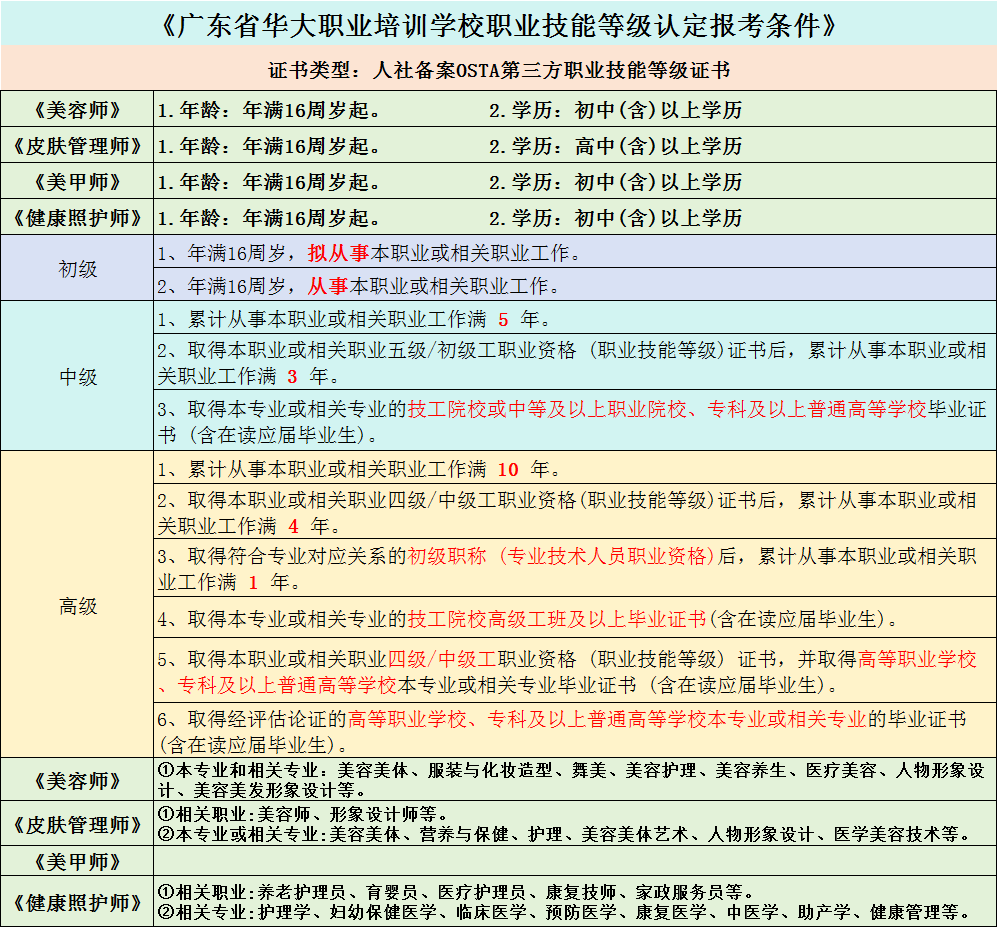Image resolution: width=997 pixels, height=927 pixels.
Task: Click the red number 5 in 中级 conditions
Action: pyautogui.click(x=503, y=320)
